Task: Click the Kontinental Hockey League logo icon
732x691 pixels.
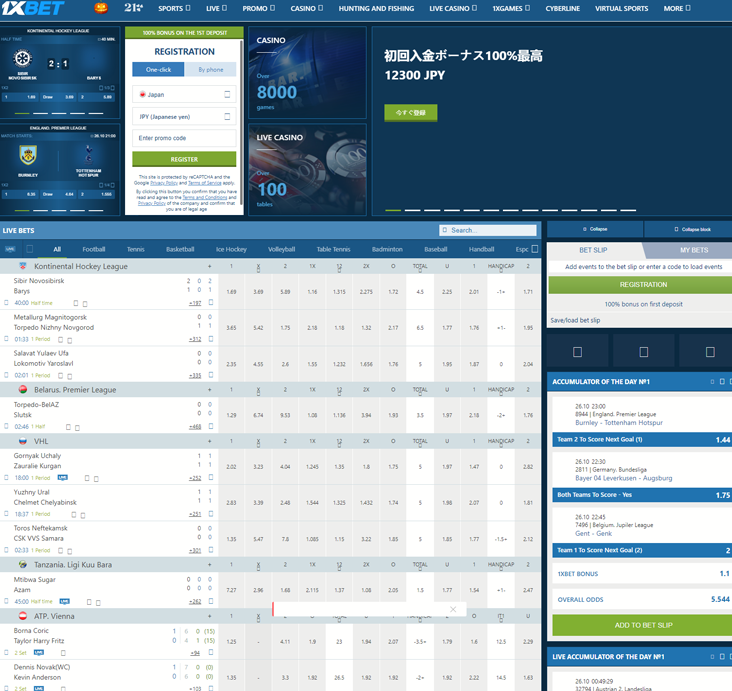Action: click(x=22, y=266)
